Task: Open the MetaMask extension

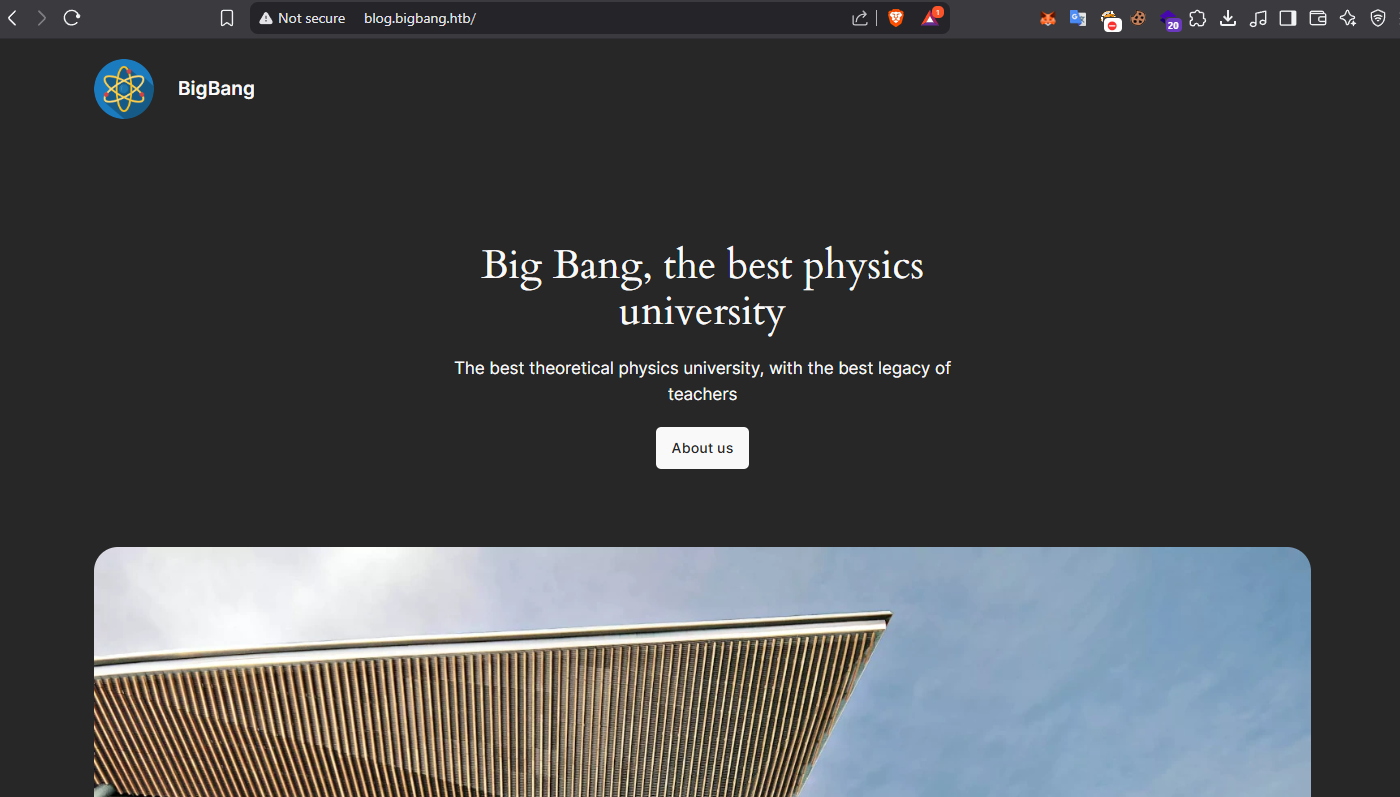Action: pyautogui.click(x=1047, y=17)
